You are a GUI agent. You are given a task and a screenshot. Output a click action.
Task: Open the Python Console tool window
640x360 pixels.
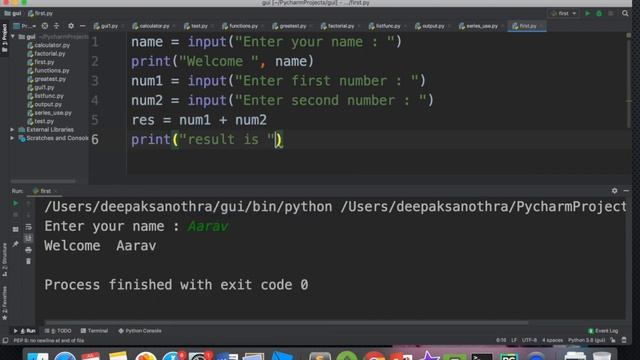coord(140,331)
